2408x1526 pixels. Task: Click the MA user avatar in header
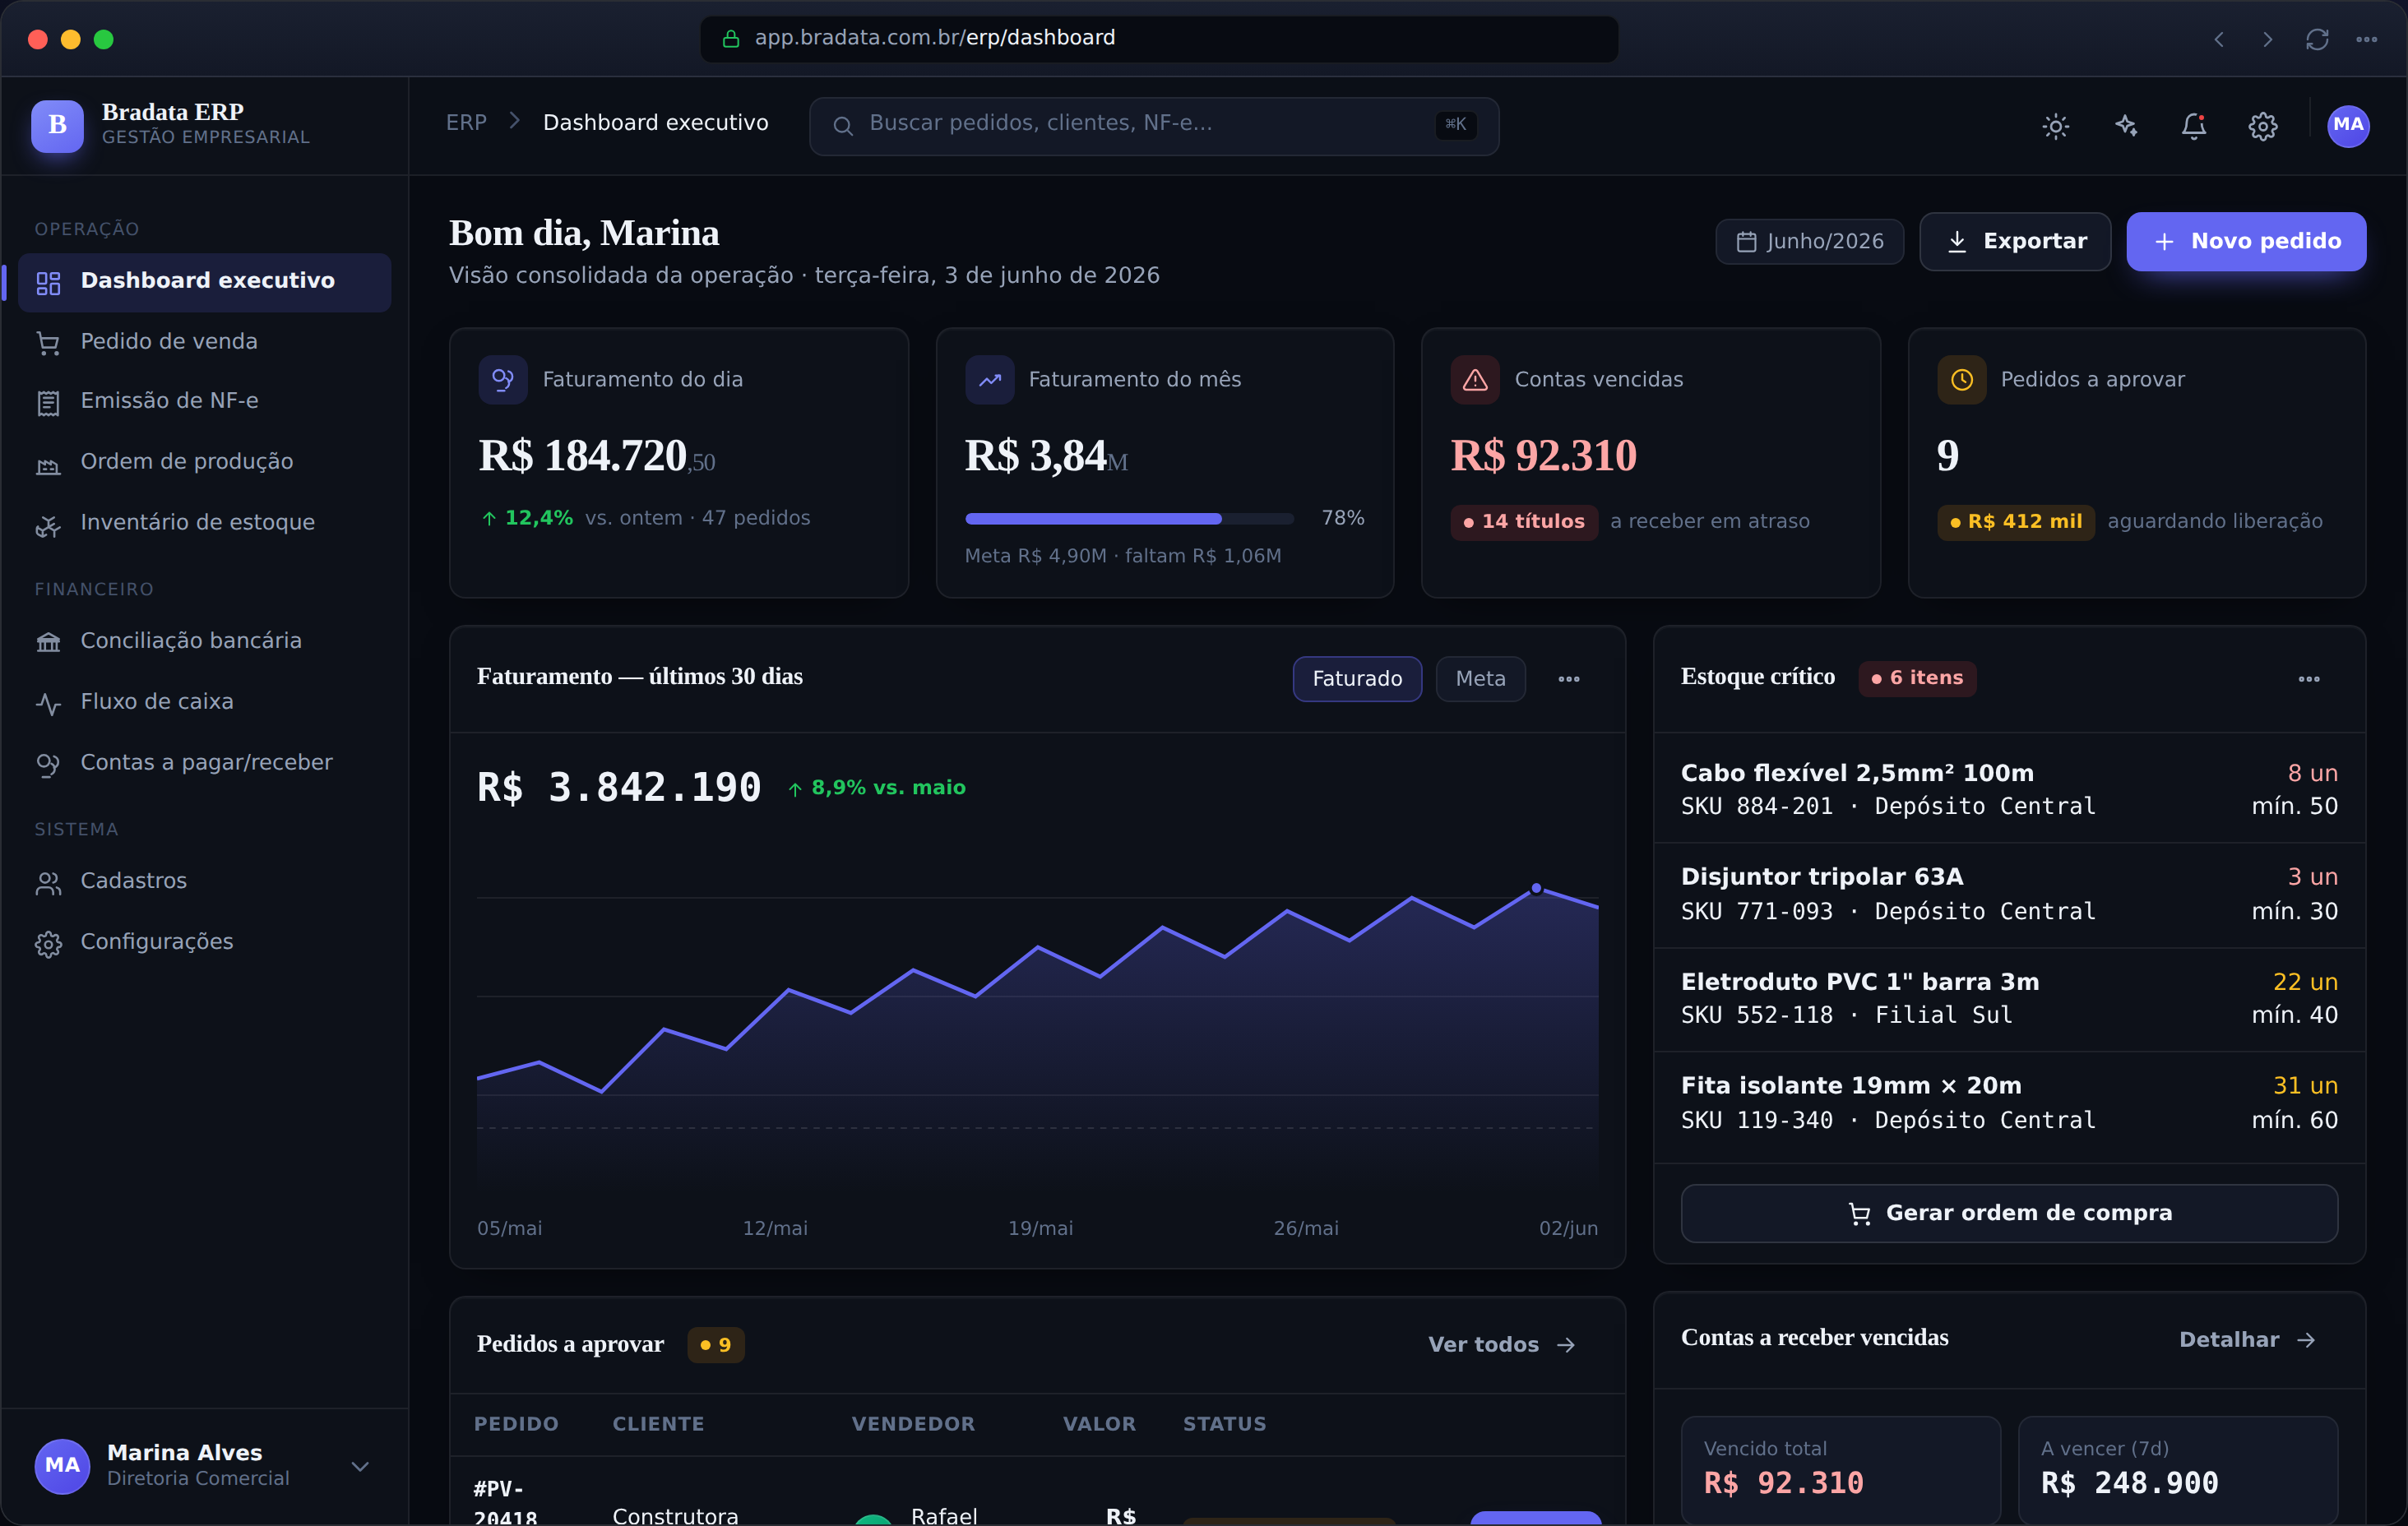tap(2348, 126)
